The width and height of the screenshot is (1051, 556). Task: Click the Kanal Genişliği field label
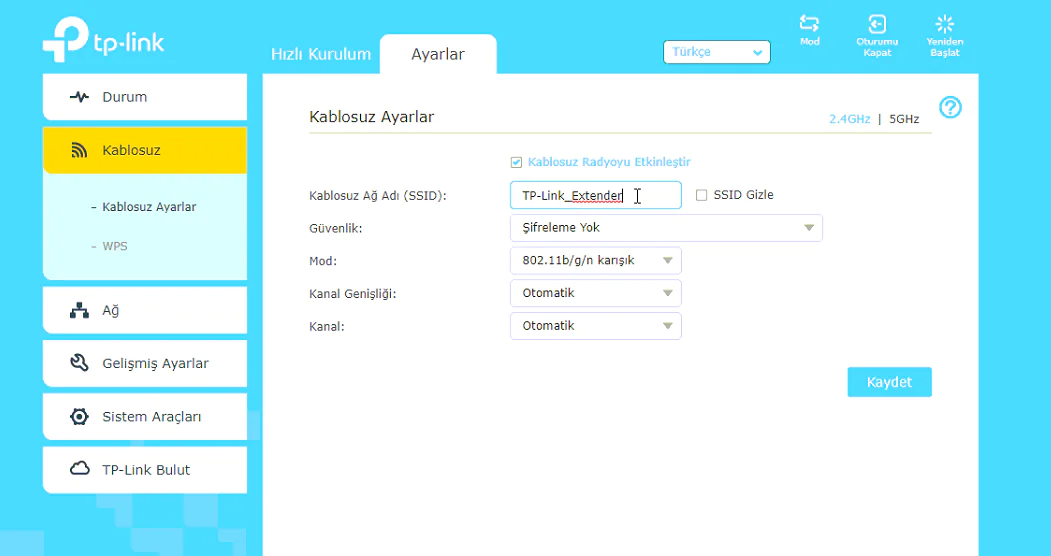[353, 294]
